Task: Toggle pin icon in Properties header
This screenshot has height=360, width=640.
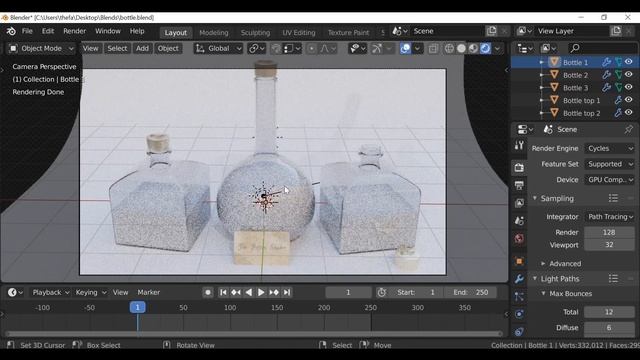Action: [628, 129]
